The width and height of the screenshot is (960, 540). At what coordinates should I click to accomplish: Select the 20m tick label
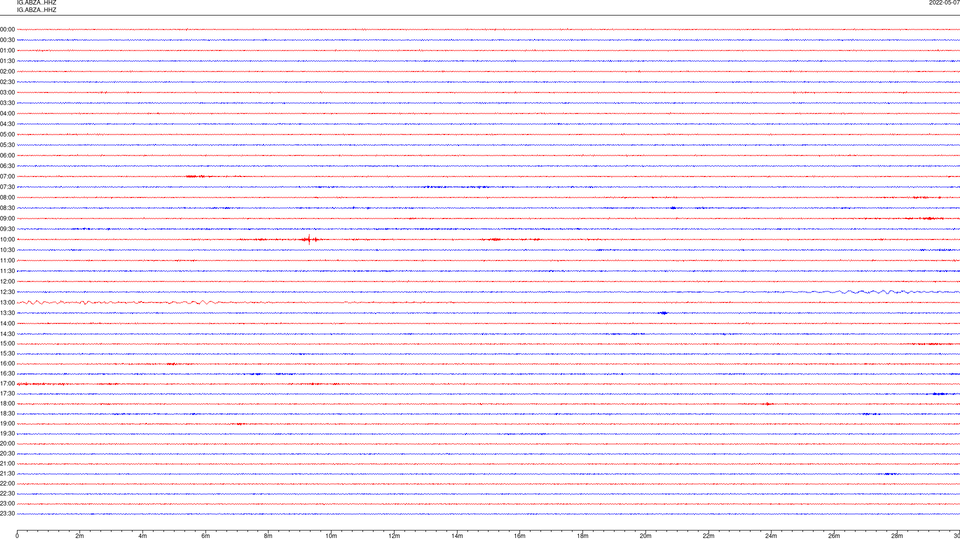point(645,536)
